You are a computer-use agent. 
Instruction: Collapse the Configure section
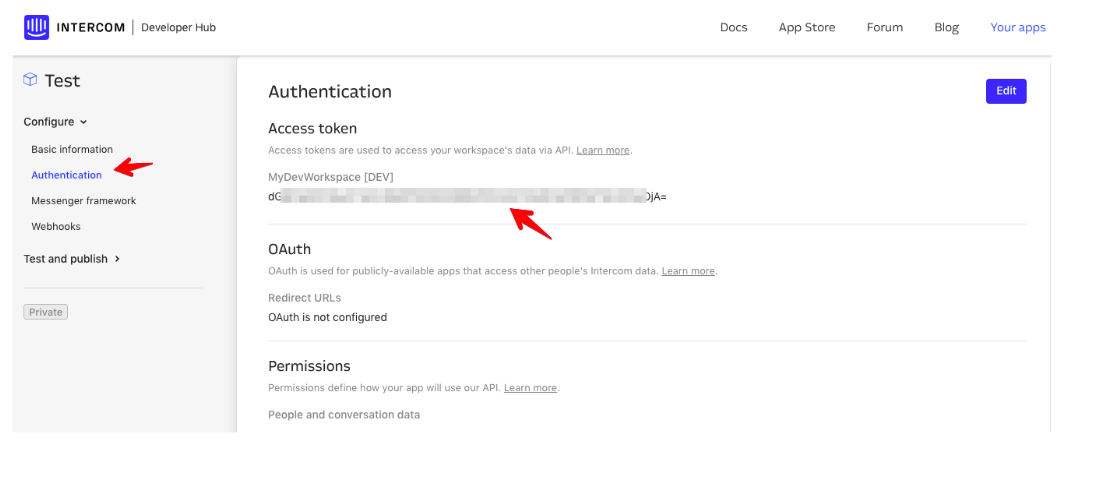(55, 122)
